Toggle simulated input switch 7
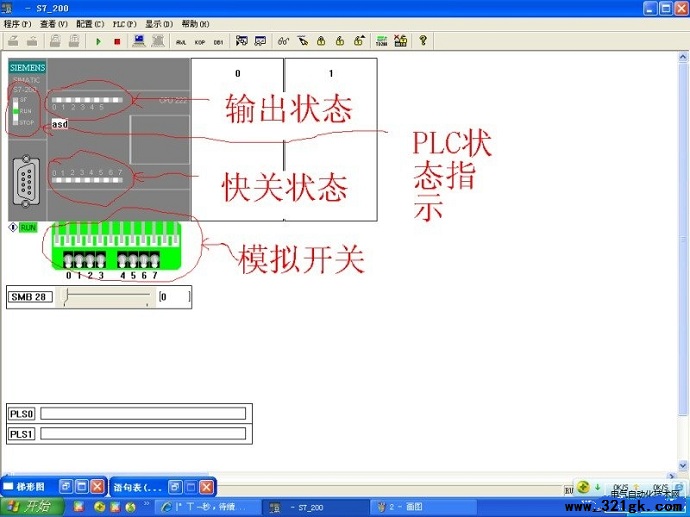Viewport: 690px width, 517px height. point(154,260)
